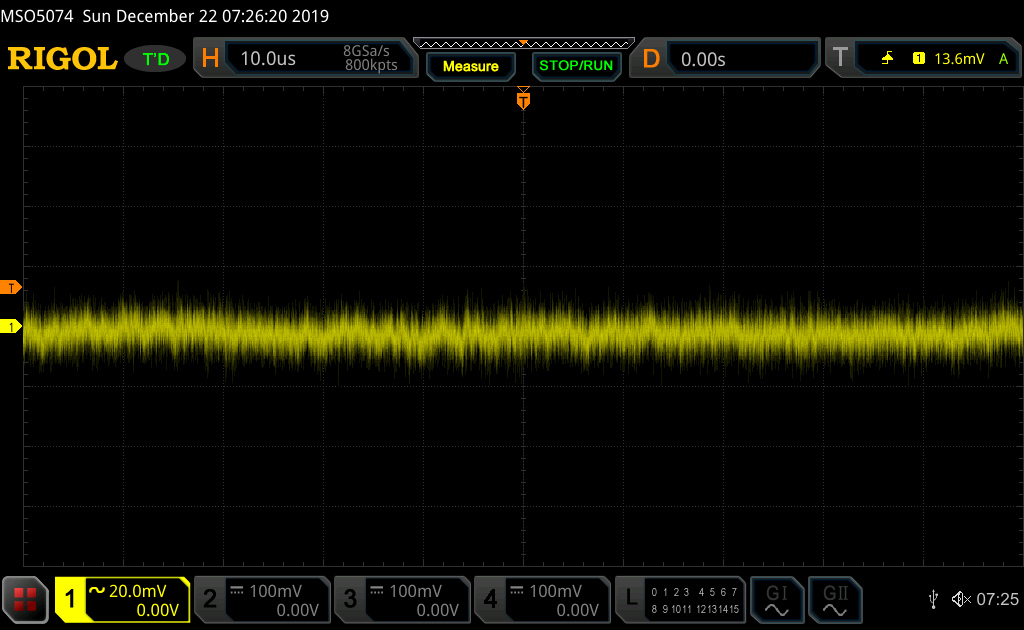Viewport: 1024px width, 630px height.
Task: Click the 8GSa/s sample rate readout
Action: [366, 51]
